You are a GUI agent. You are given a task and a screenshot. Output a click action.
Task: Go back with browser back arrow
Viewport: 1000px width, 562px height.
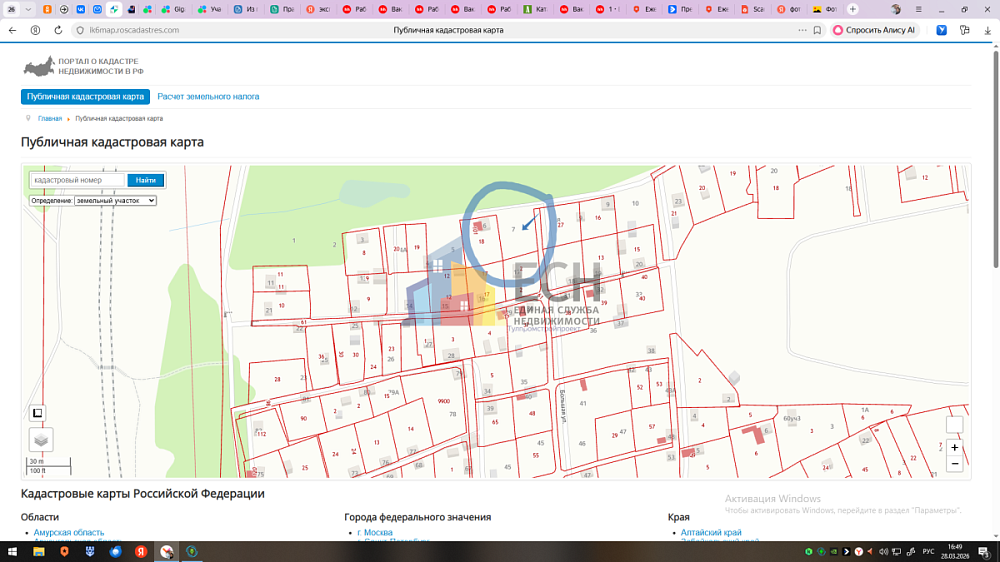[12, 30]
